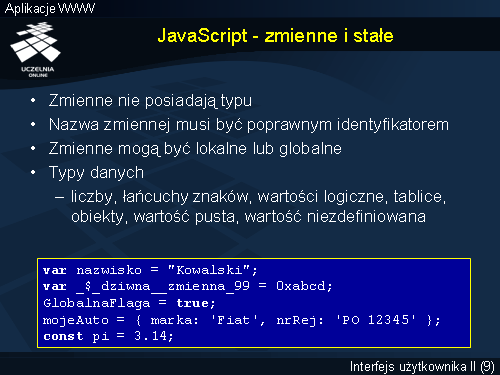500x375 pixels.
Task: Click code line starting 'mojeAuto ='
Action: (x=242, y=320)
